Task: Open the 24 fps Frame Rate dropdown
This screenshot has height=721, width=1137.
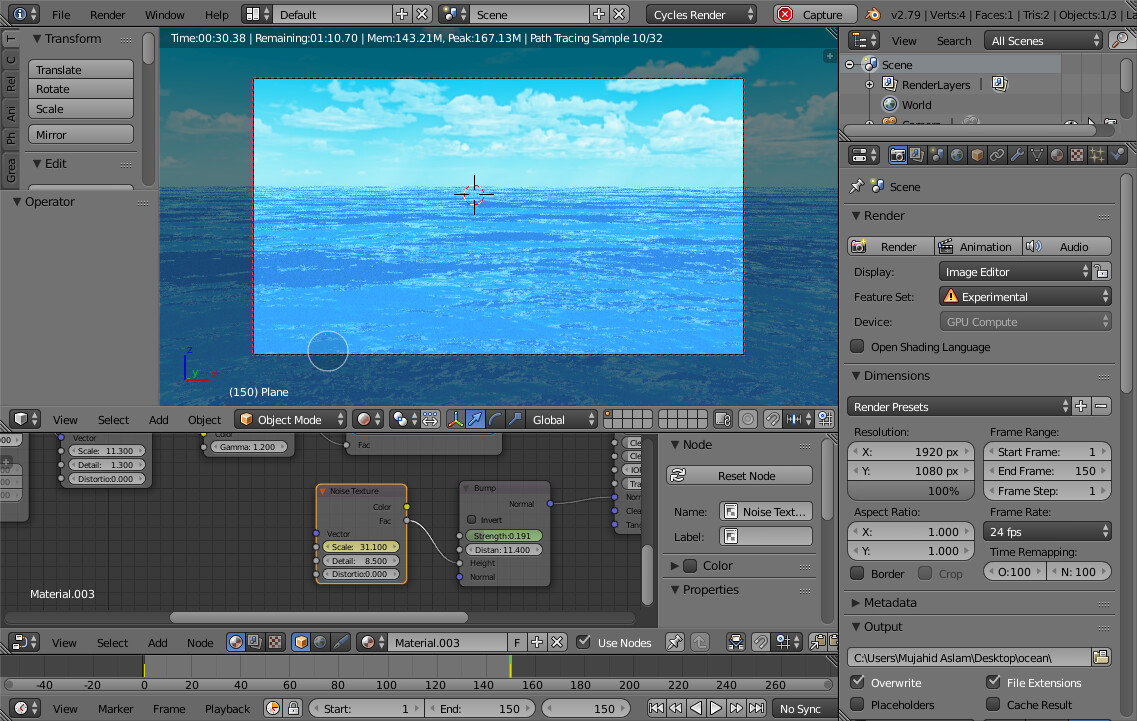Action: pyautogui.click(x=1047, y=531)
